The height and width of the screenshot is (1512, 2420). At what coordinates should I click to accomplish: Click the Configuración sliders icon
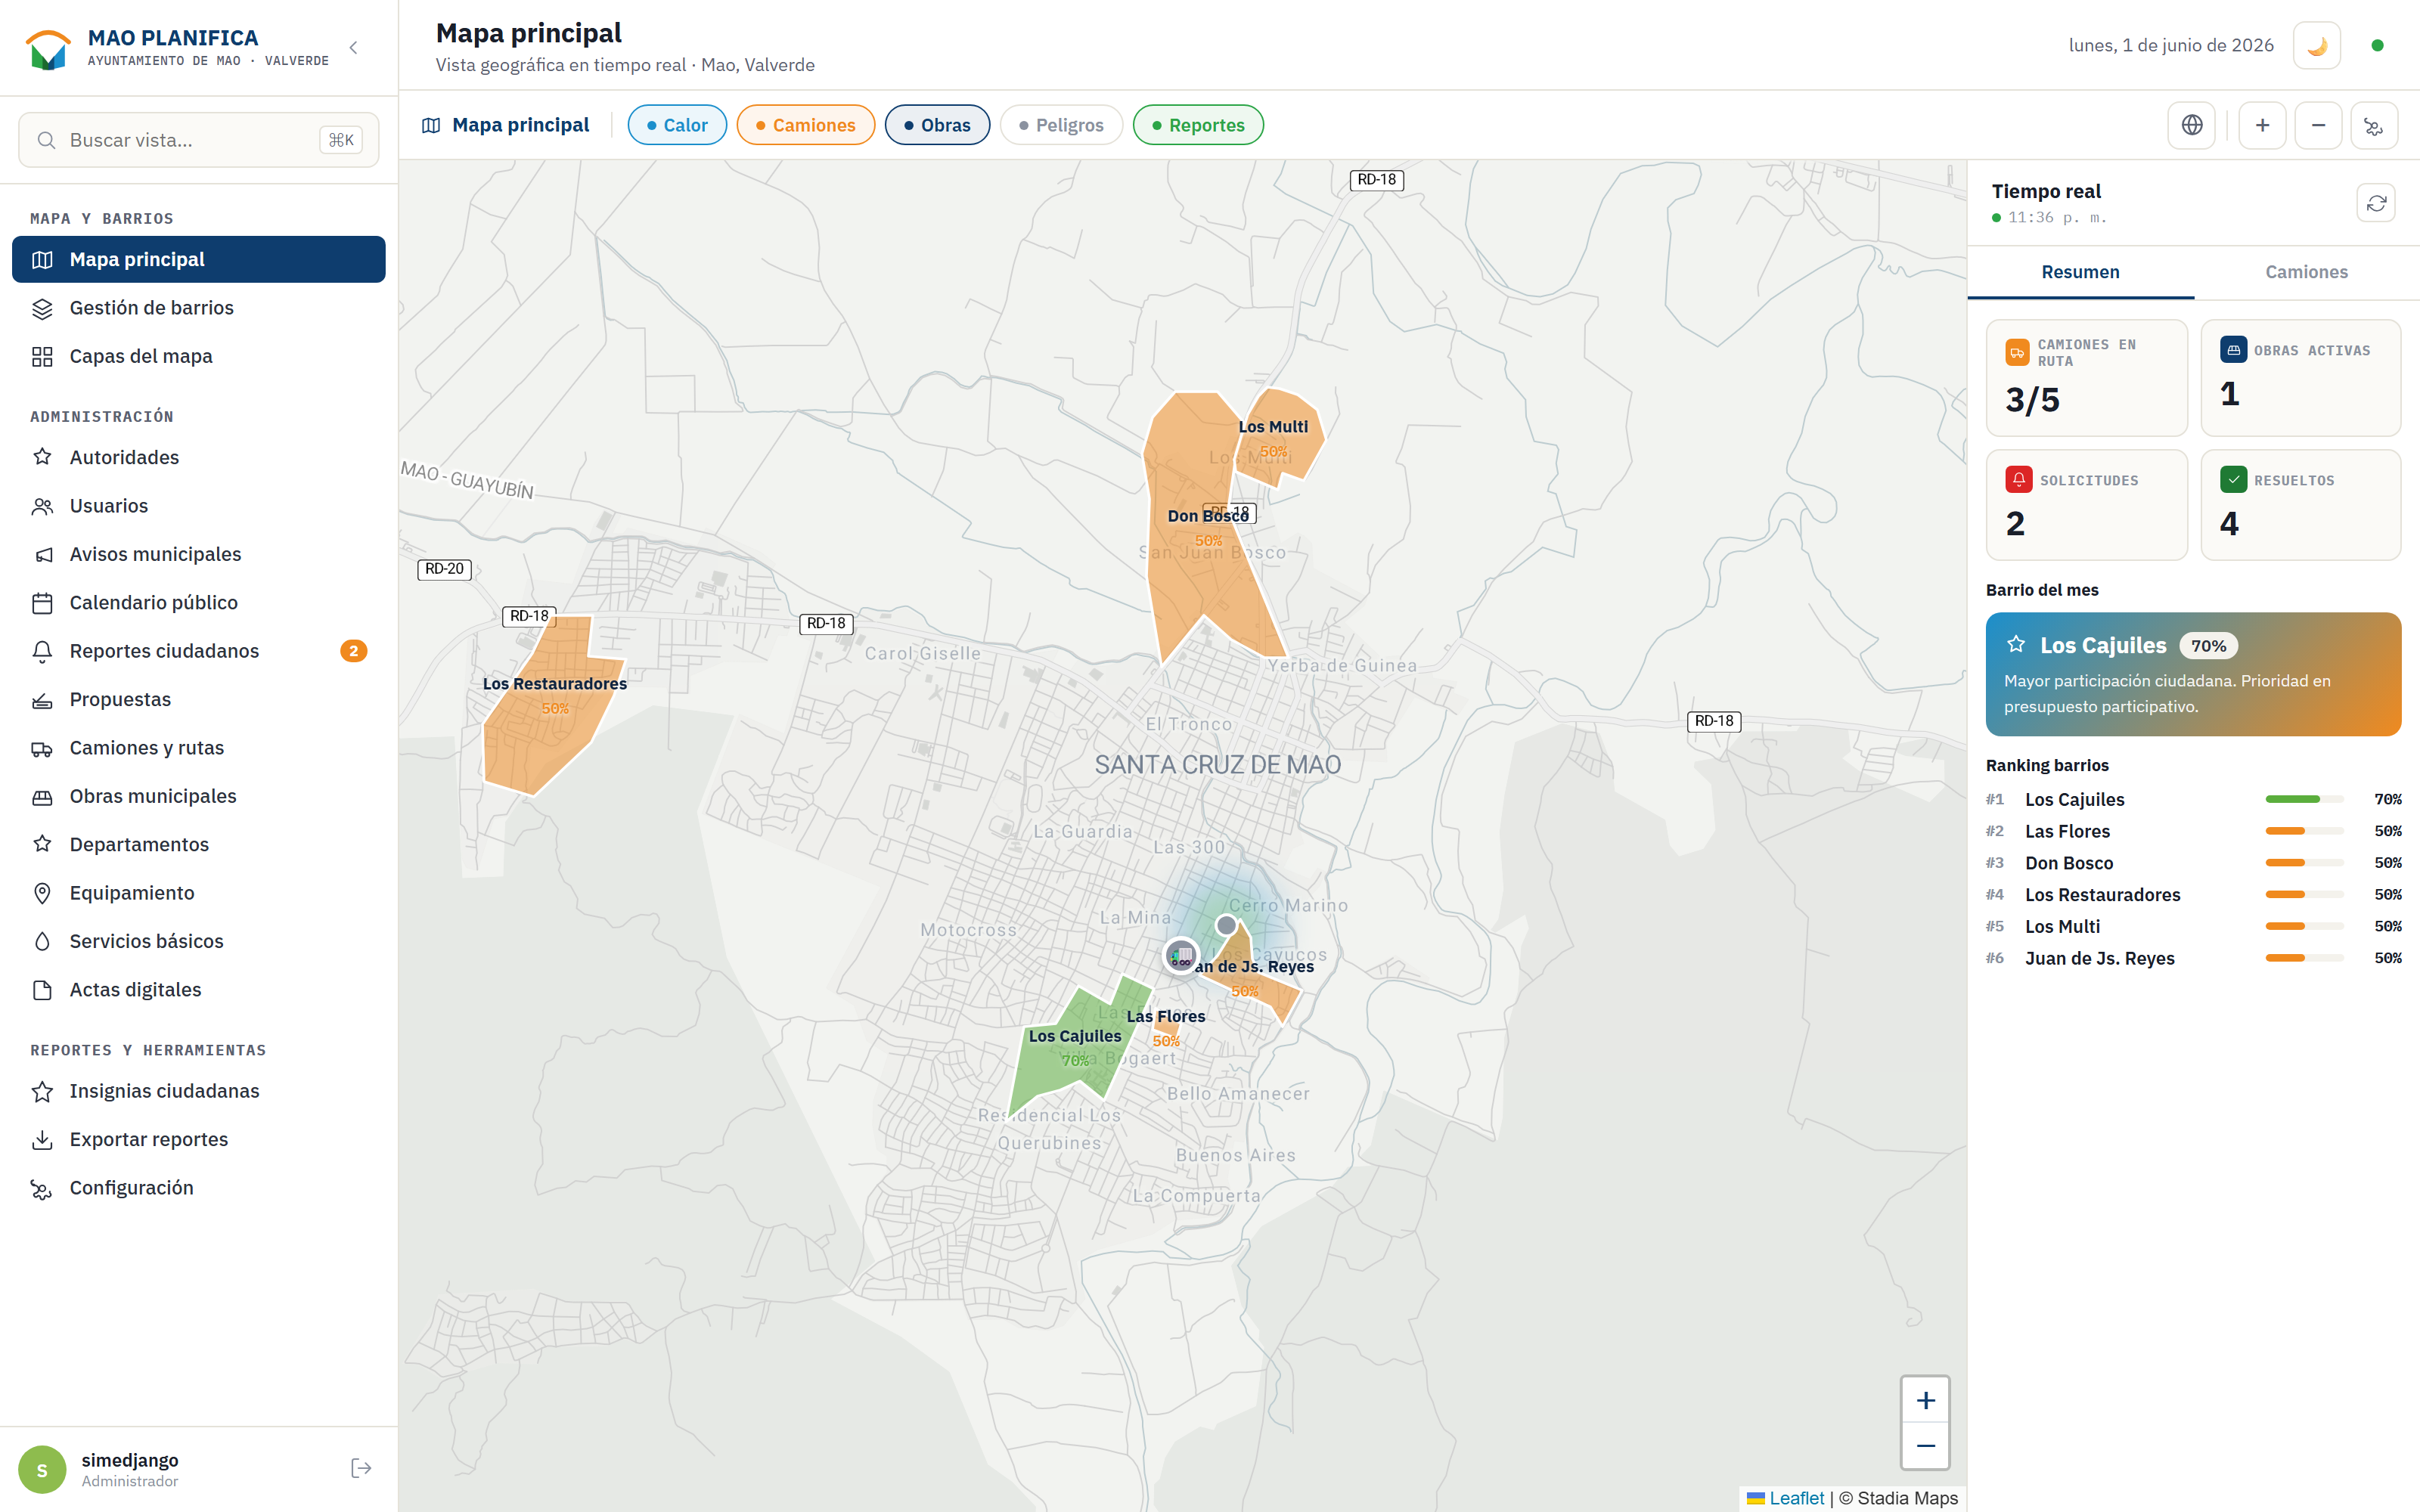42,1188
